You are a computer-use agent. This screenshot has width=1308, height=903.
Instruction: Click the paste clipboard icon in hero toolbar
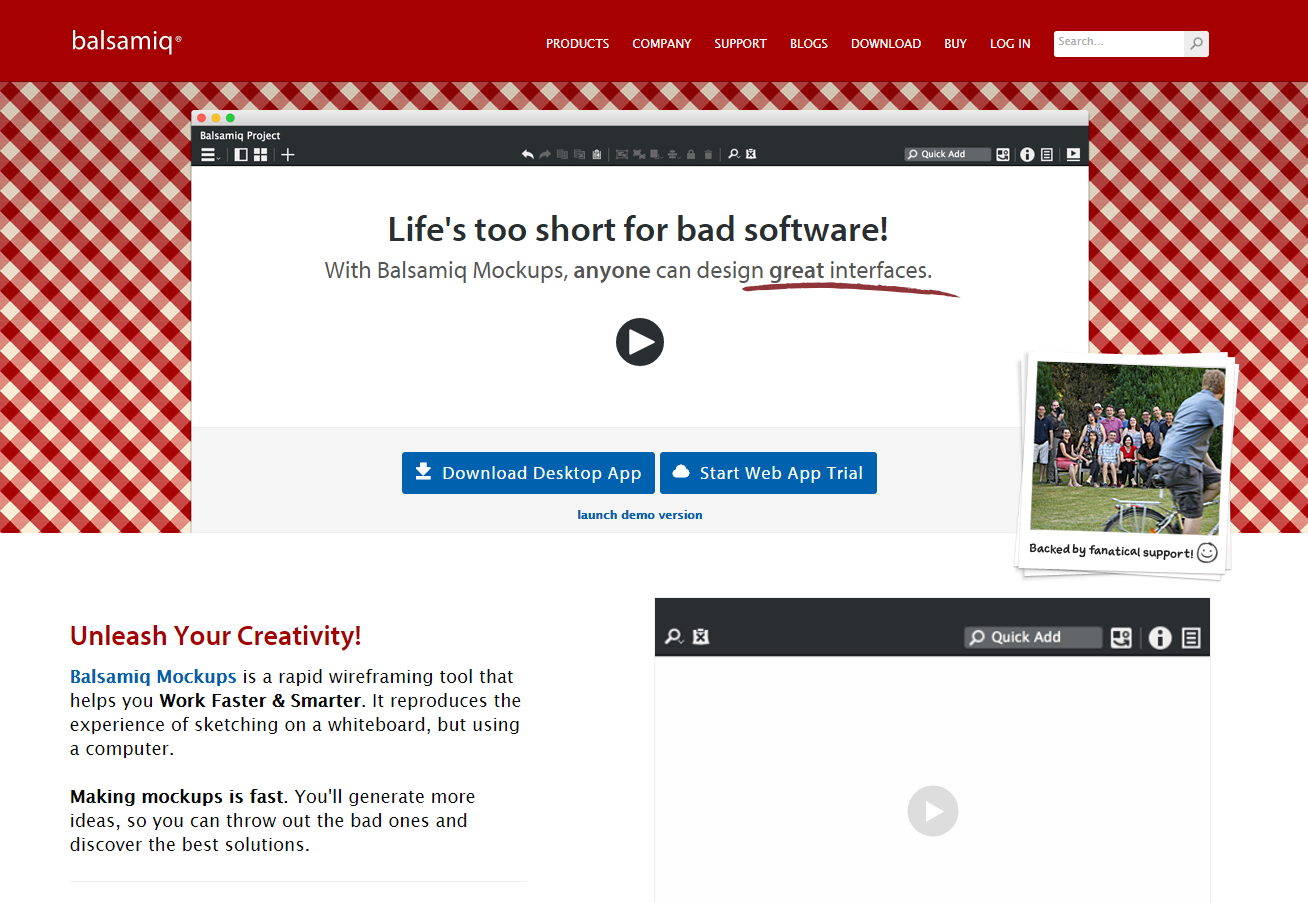596,155
